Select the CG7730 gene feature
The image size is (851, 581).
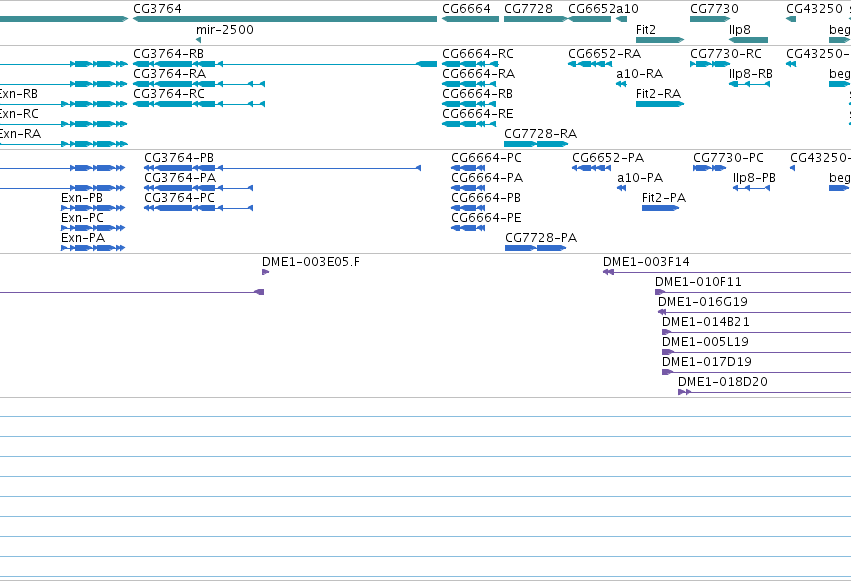[710, 19]
